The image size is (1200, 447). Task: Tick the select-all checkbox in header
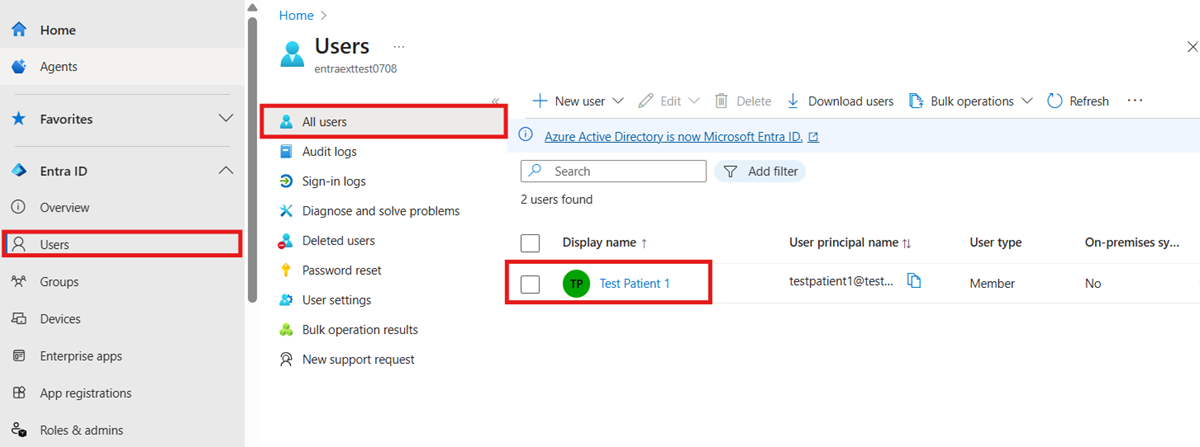(x=531, y=243)
